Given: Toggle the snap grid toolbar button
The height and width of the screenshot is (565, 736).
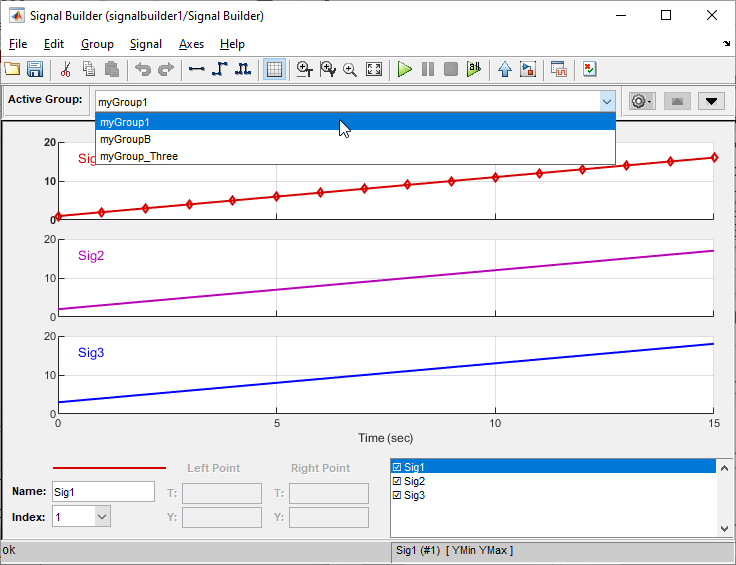Looking at the screenshot, I should pos(274,69).
